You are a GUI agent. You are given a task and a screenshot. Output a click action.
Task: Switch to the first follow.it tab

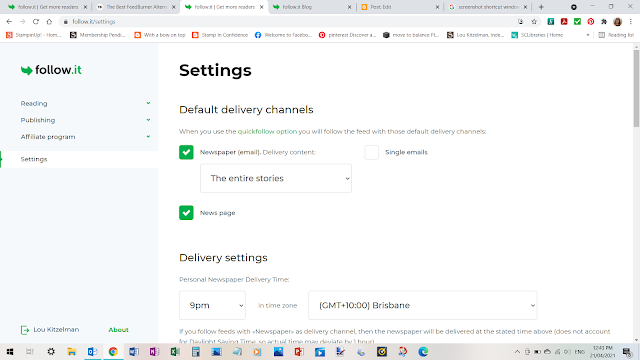click(47, 7)
